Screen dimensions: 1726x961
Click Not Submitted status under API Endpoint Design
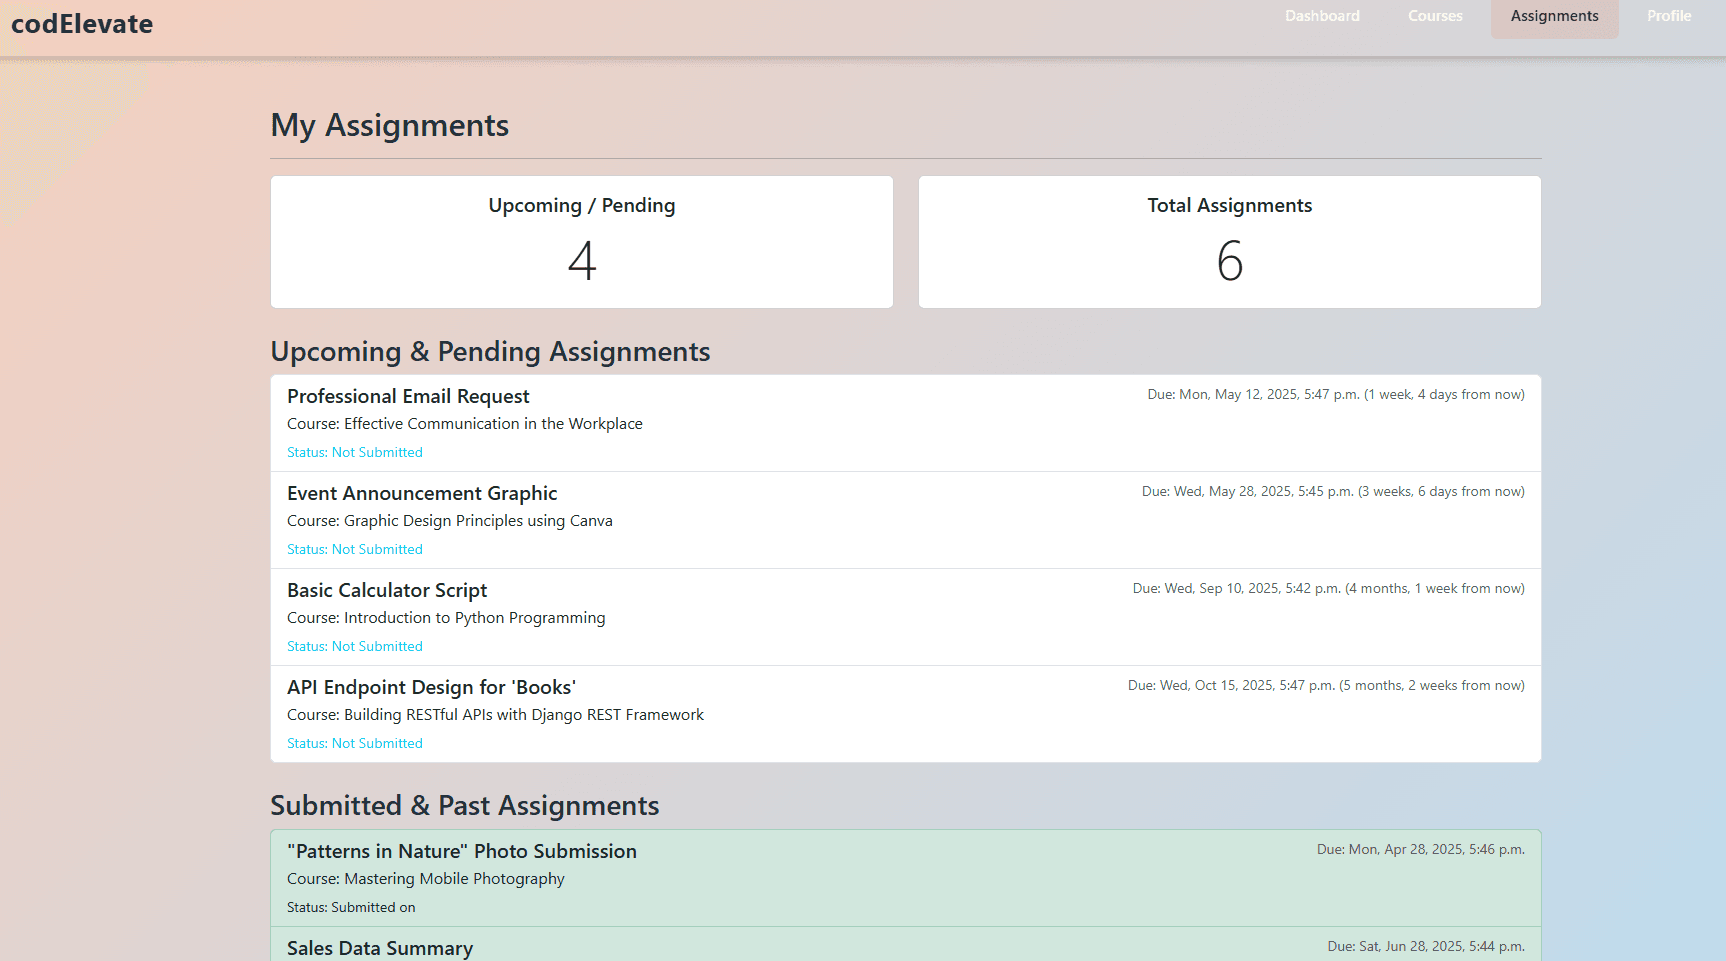[355, 744]
